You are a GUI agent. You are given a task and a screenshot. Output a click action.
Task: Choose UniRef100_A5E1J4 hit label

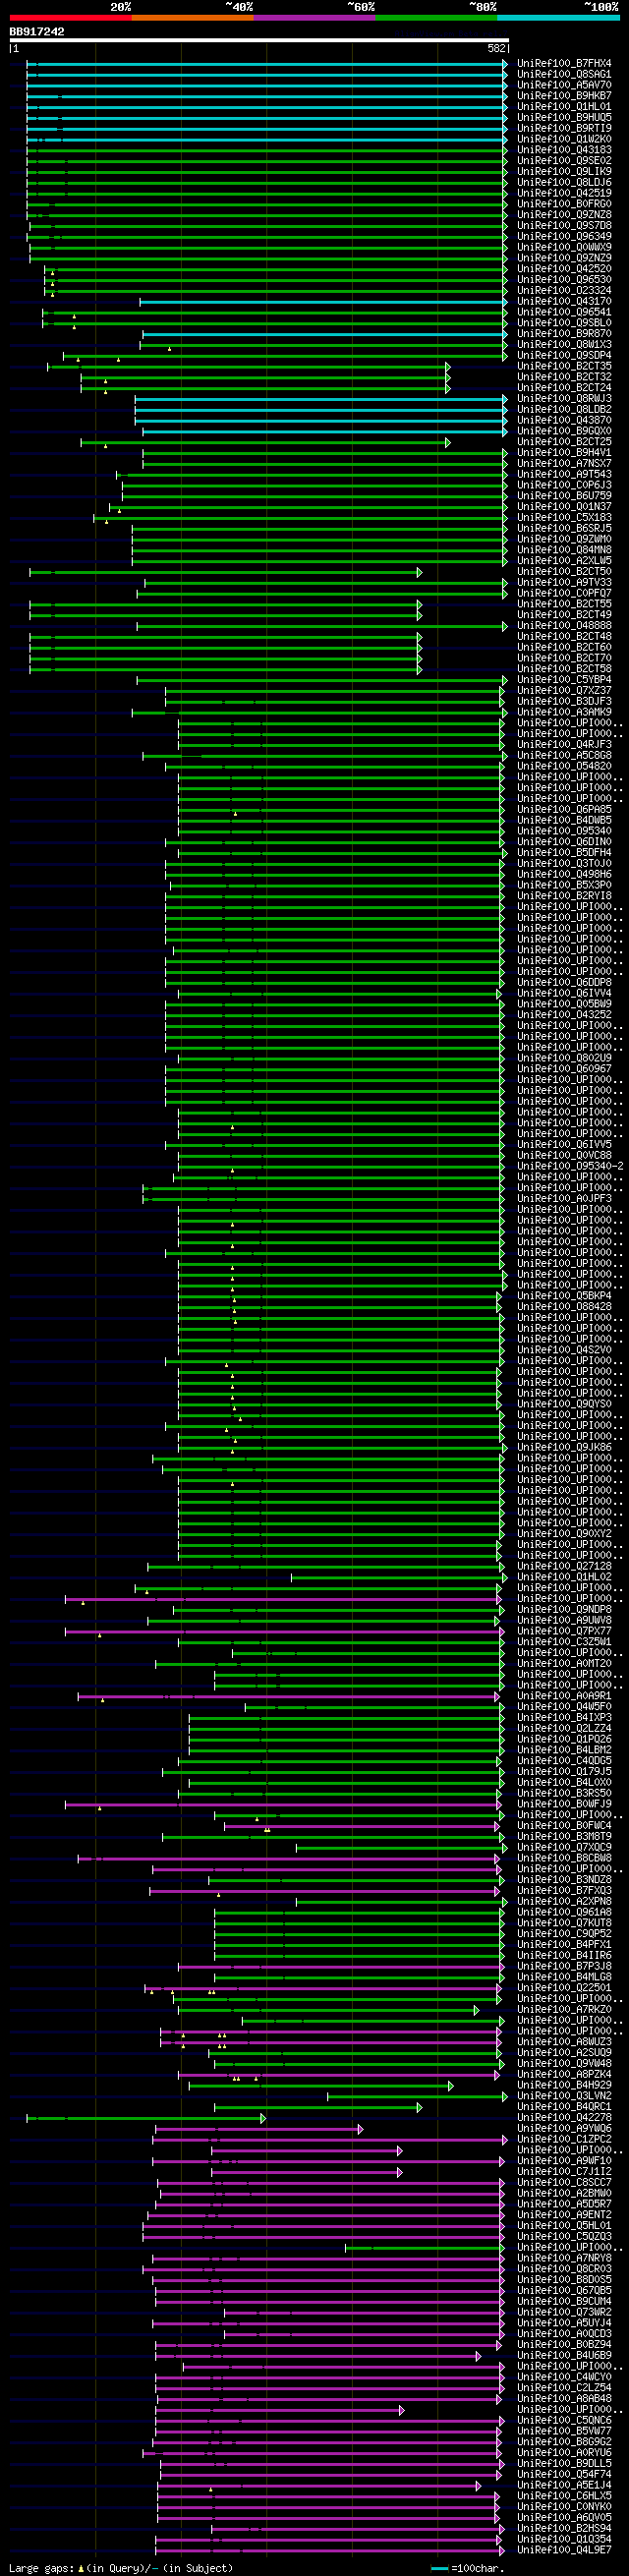[564, 2484]
